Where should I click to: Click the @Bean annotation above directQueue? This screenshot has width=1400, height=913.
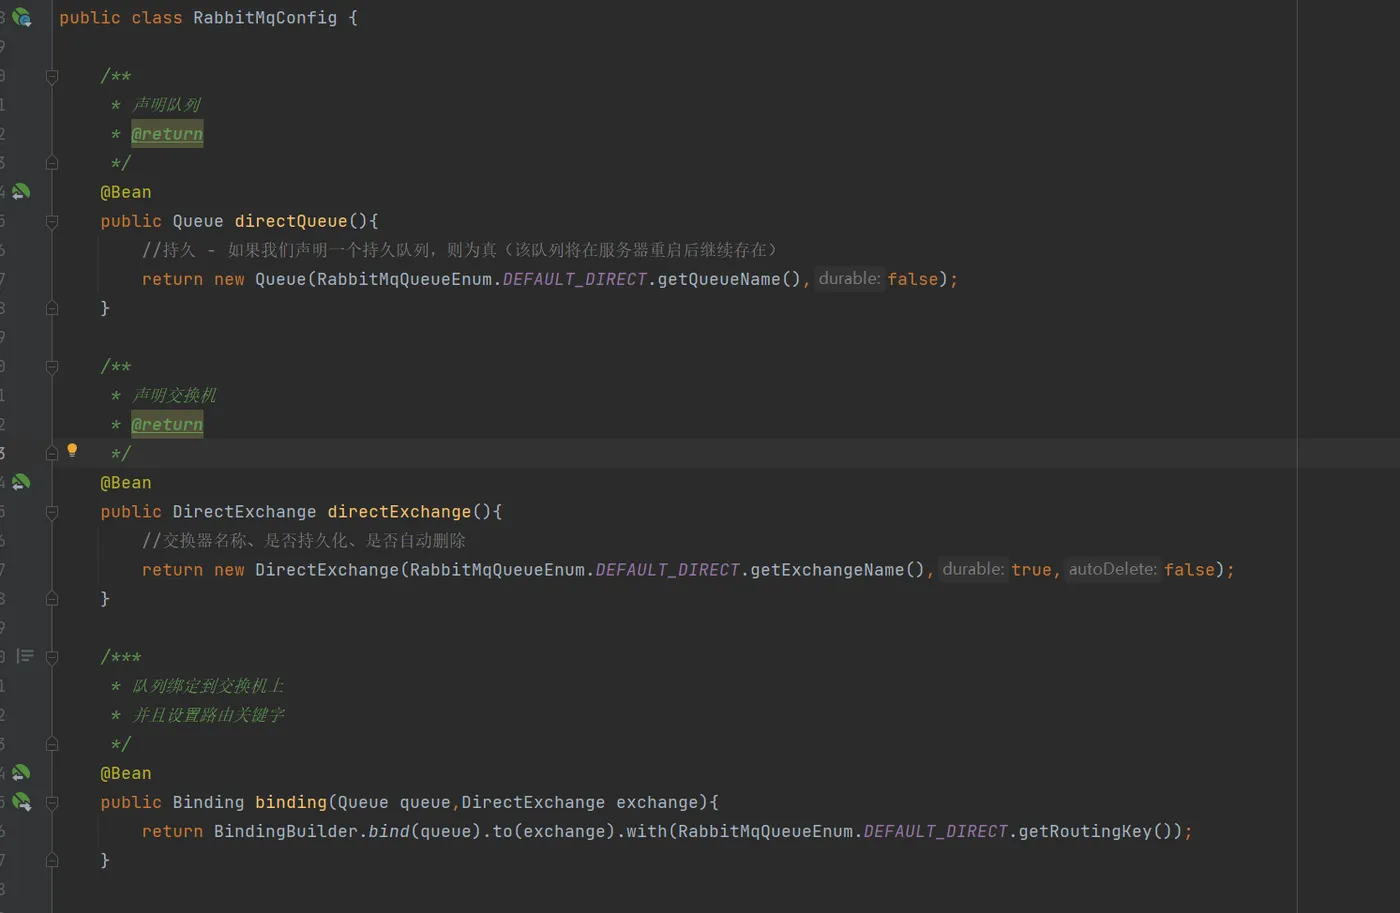[x=126, y=192]
